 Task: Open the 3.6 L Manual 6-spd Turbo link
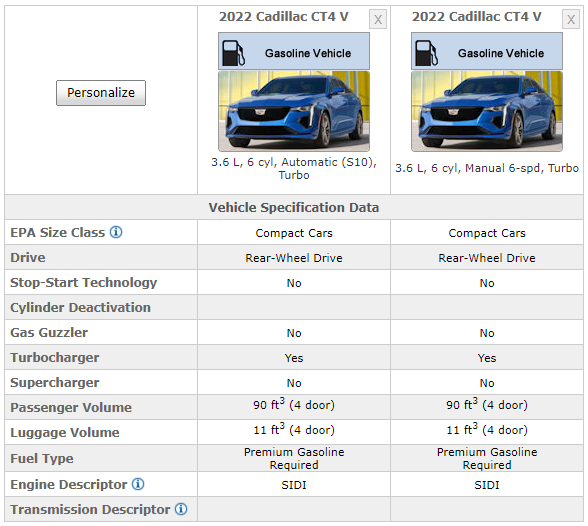click(487, 168)
